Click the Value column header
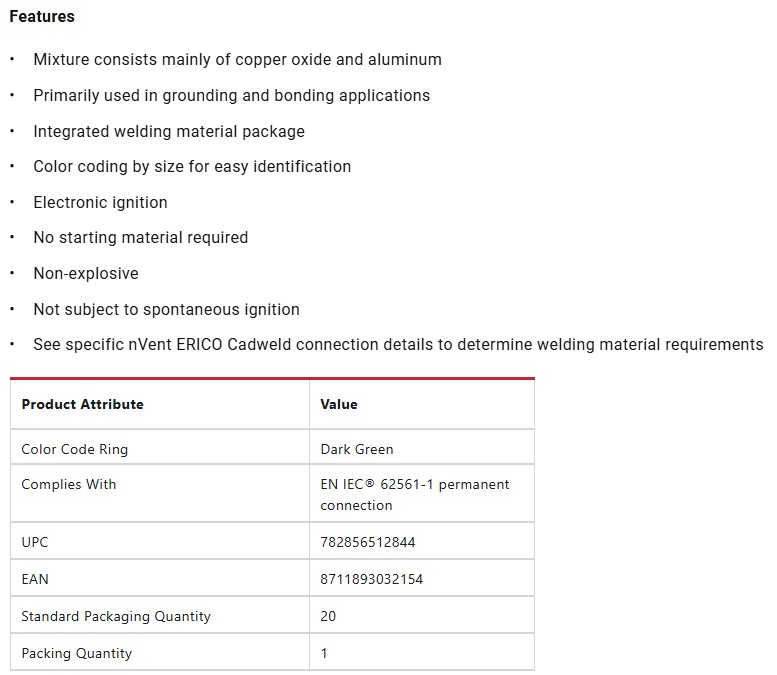 339,404
